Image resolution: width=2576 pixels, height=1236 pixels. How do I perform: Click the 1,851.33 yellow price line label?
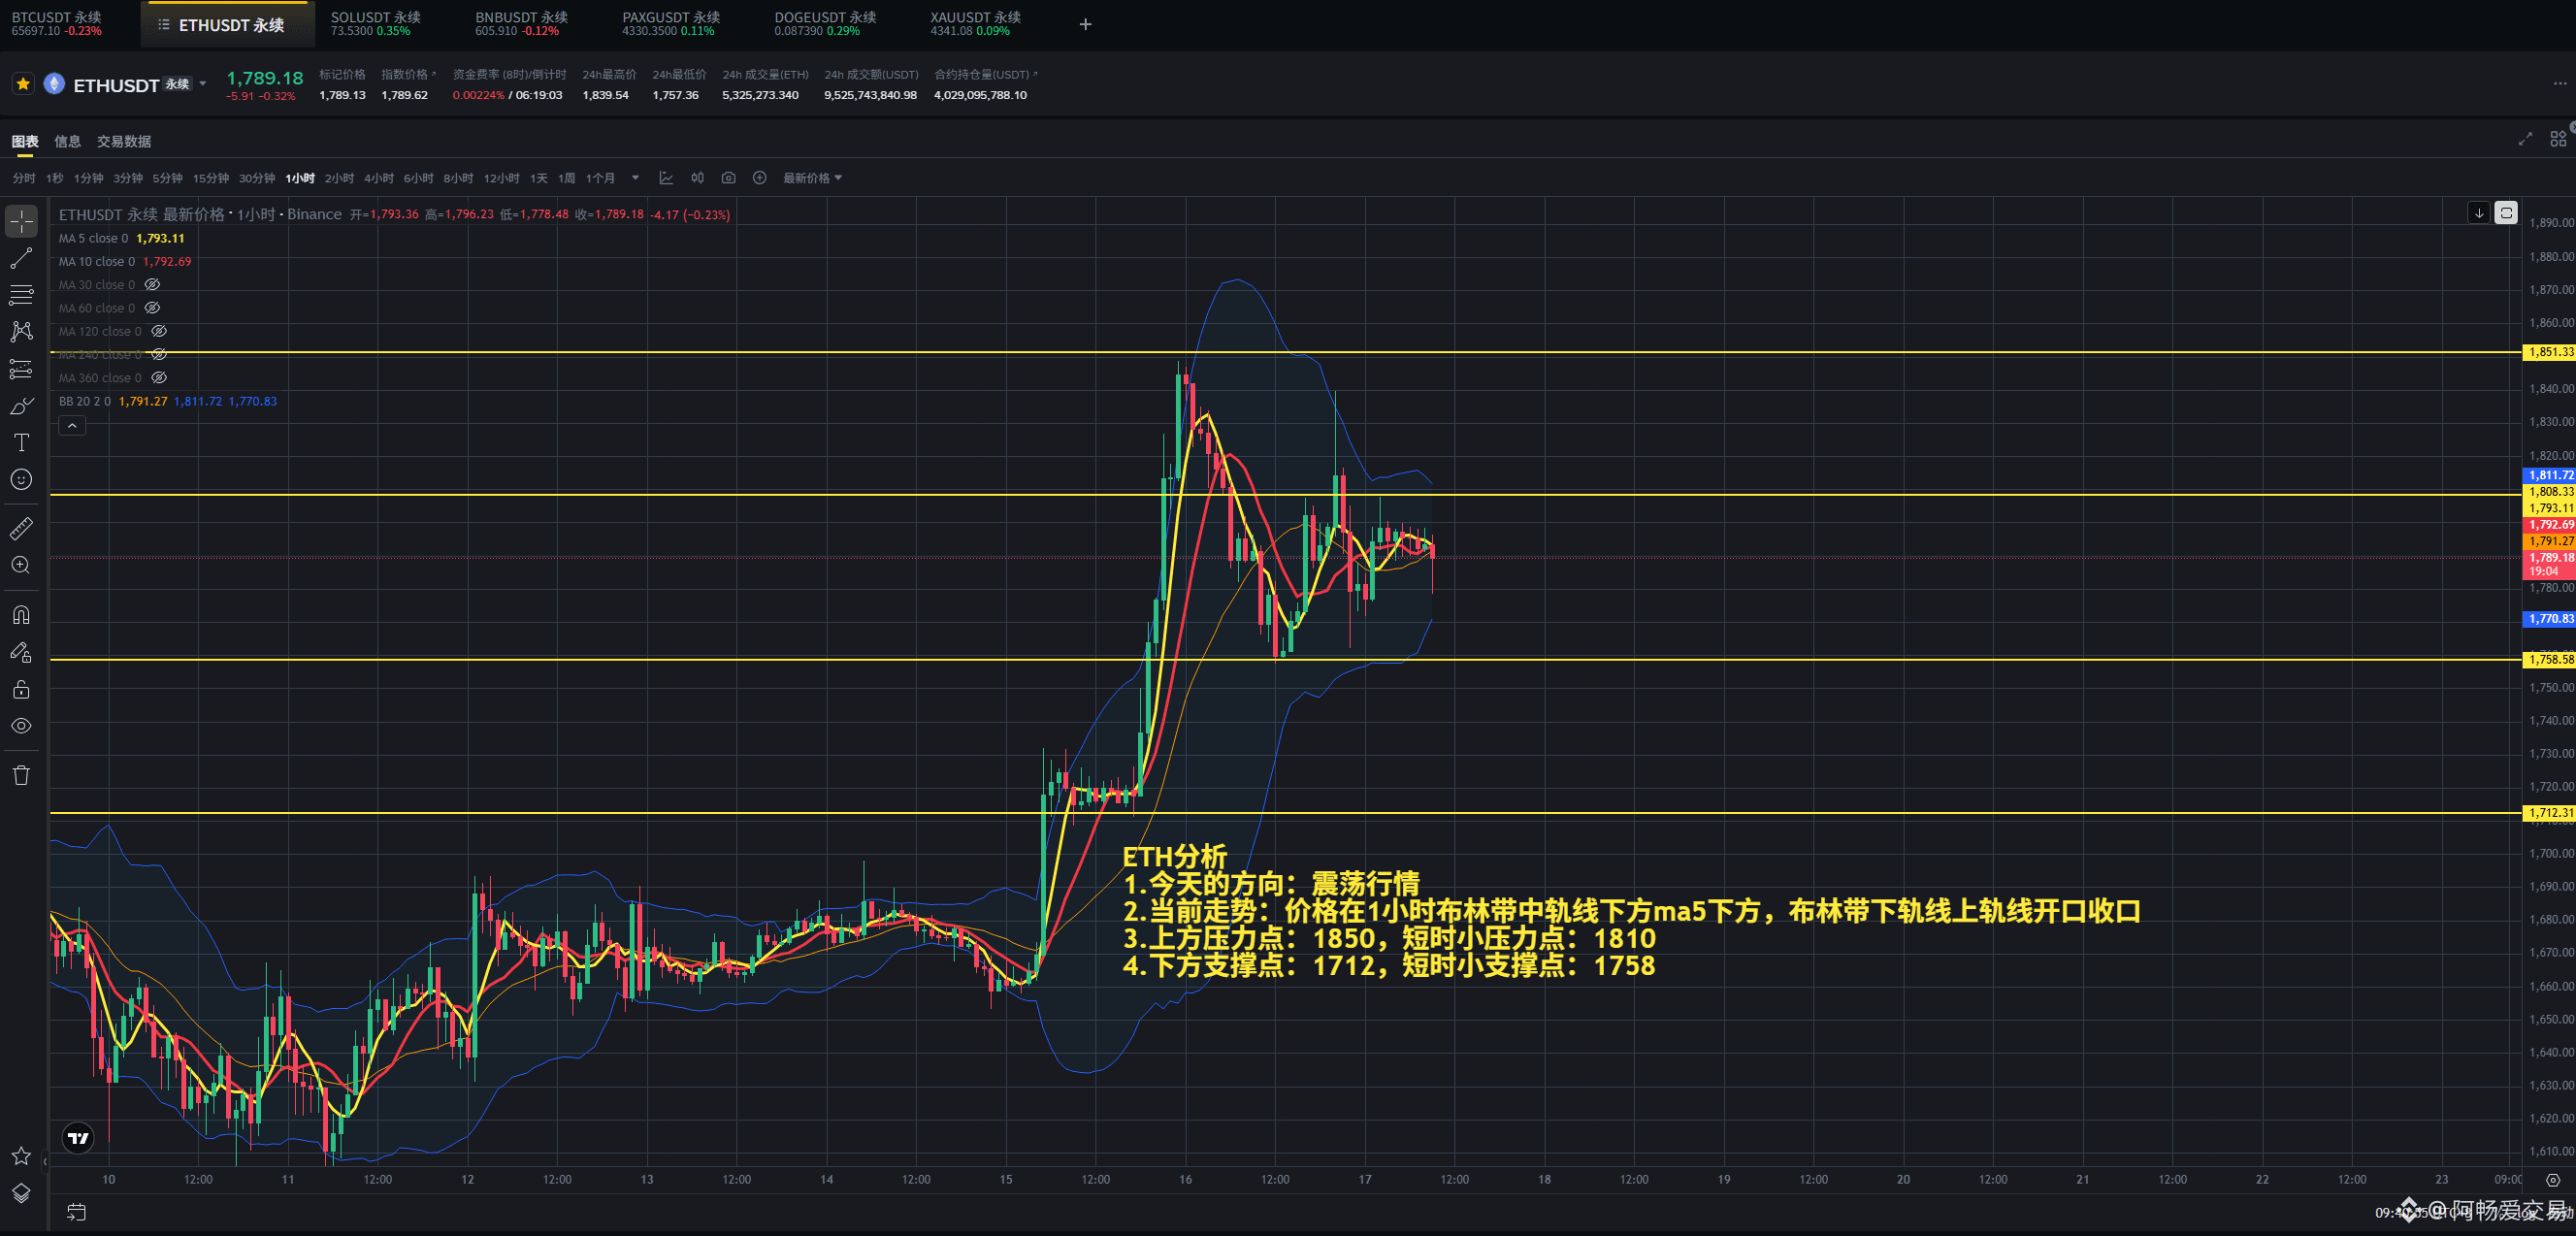pyautogui.click(x=2549, y=352)
